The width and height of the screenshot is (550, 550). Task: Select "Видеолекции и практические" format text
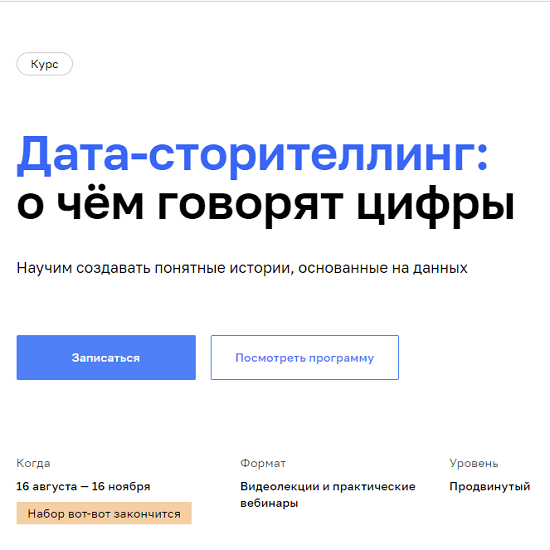328,487
